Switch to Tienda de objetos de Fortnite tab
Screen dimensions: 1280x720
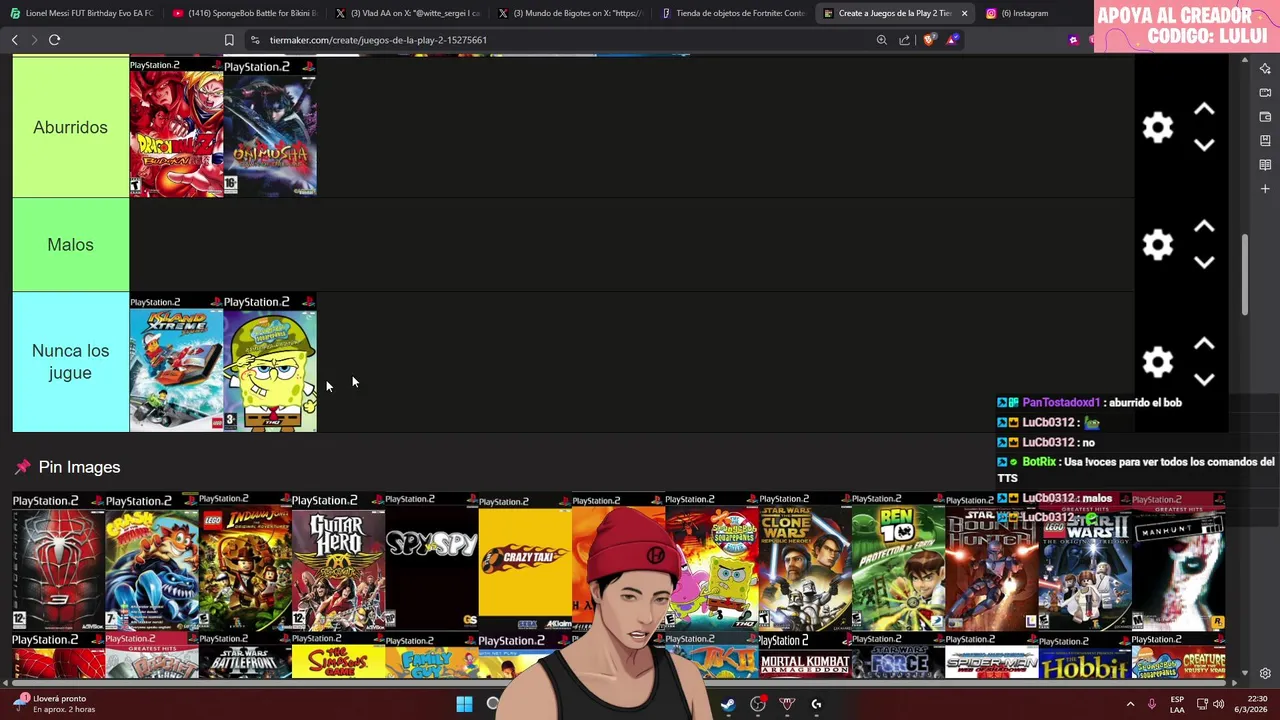point(733,13)
